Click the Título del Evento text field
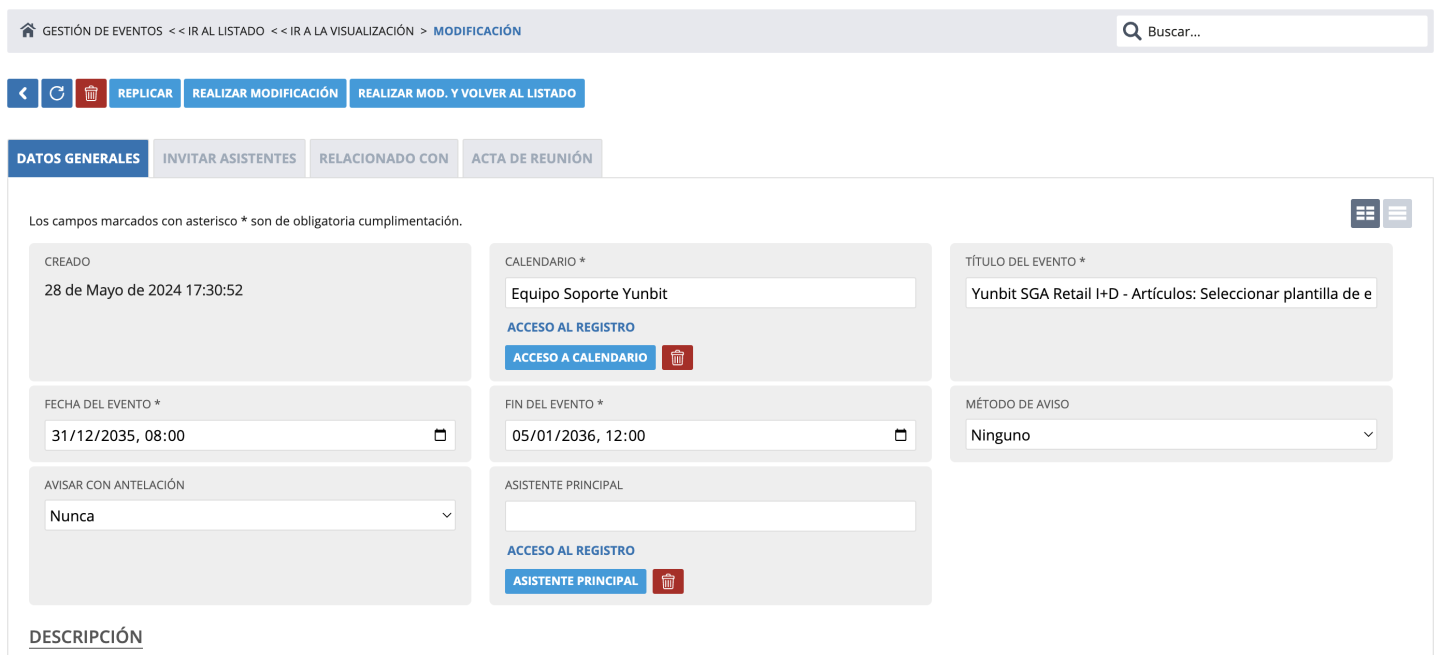Screen dimensions: 1440x655 (1171, 293)
